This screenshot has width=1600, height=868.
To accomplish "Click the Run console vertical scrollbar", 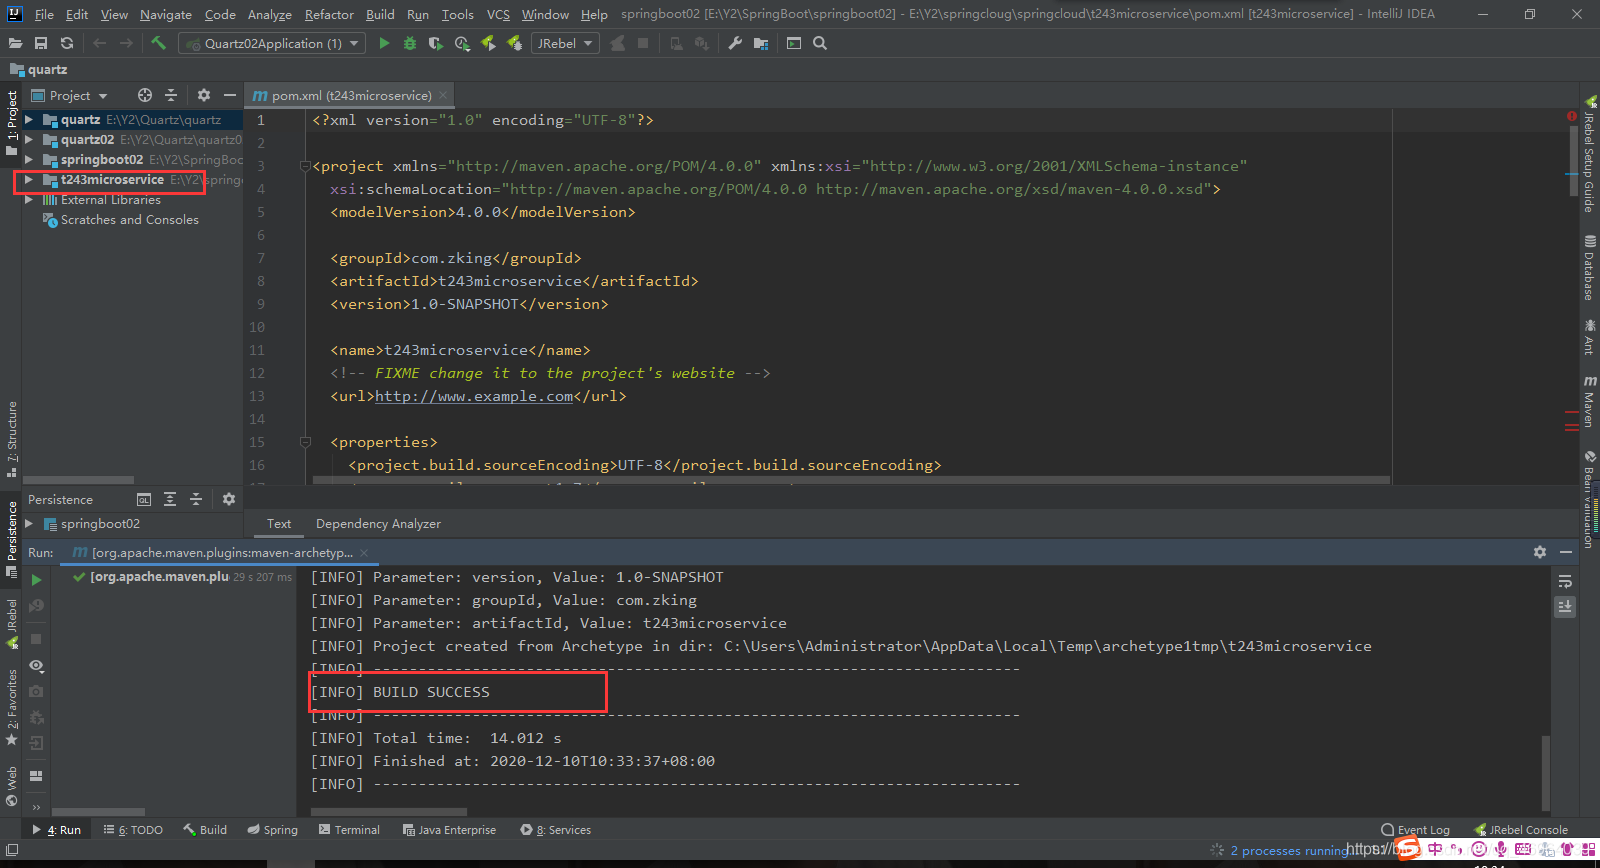I will (1545, 773).
